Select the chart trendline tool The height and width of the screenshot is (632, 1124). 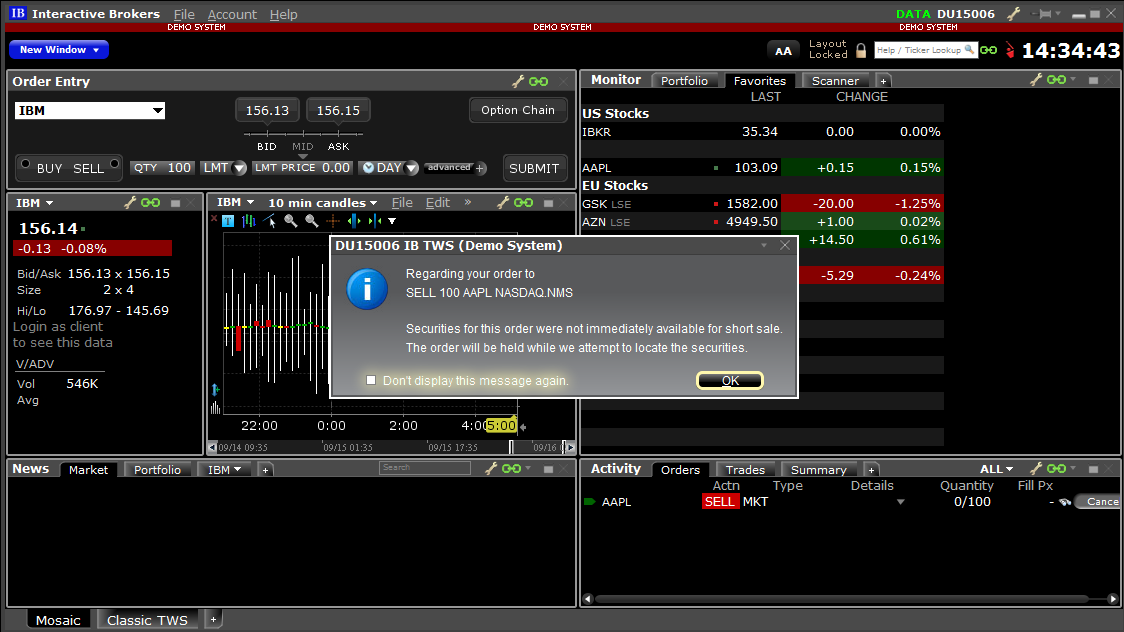click(270, 221)
